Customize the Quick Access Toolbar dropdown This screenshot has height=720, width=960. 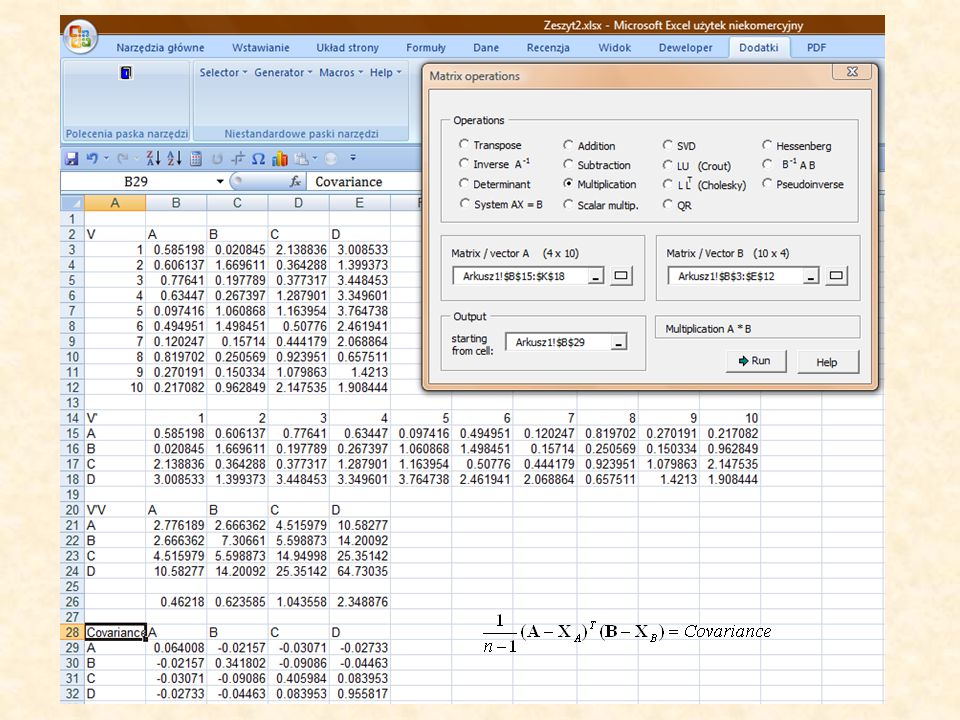[x=353, y=158]
